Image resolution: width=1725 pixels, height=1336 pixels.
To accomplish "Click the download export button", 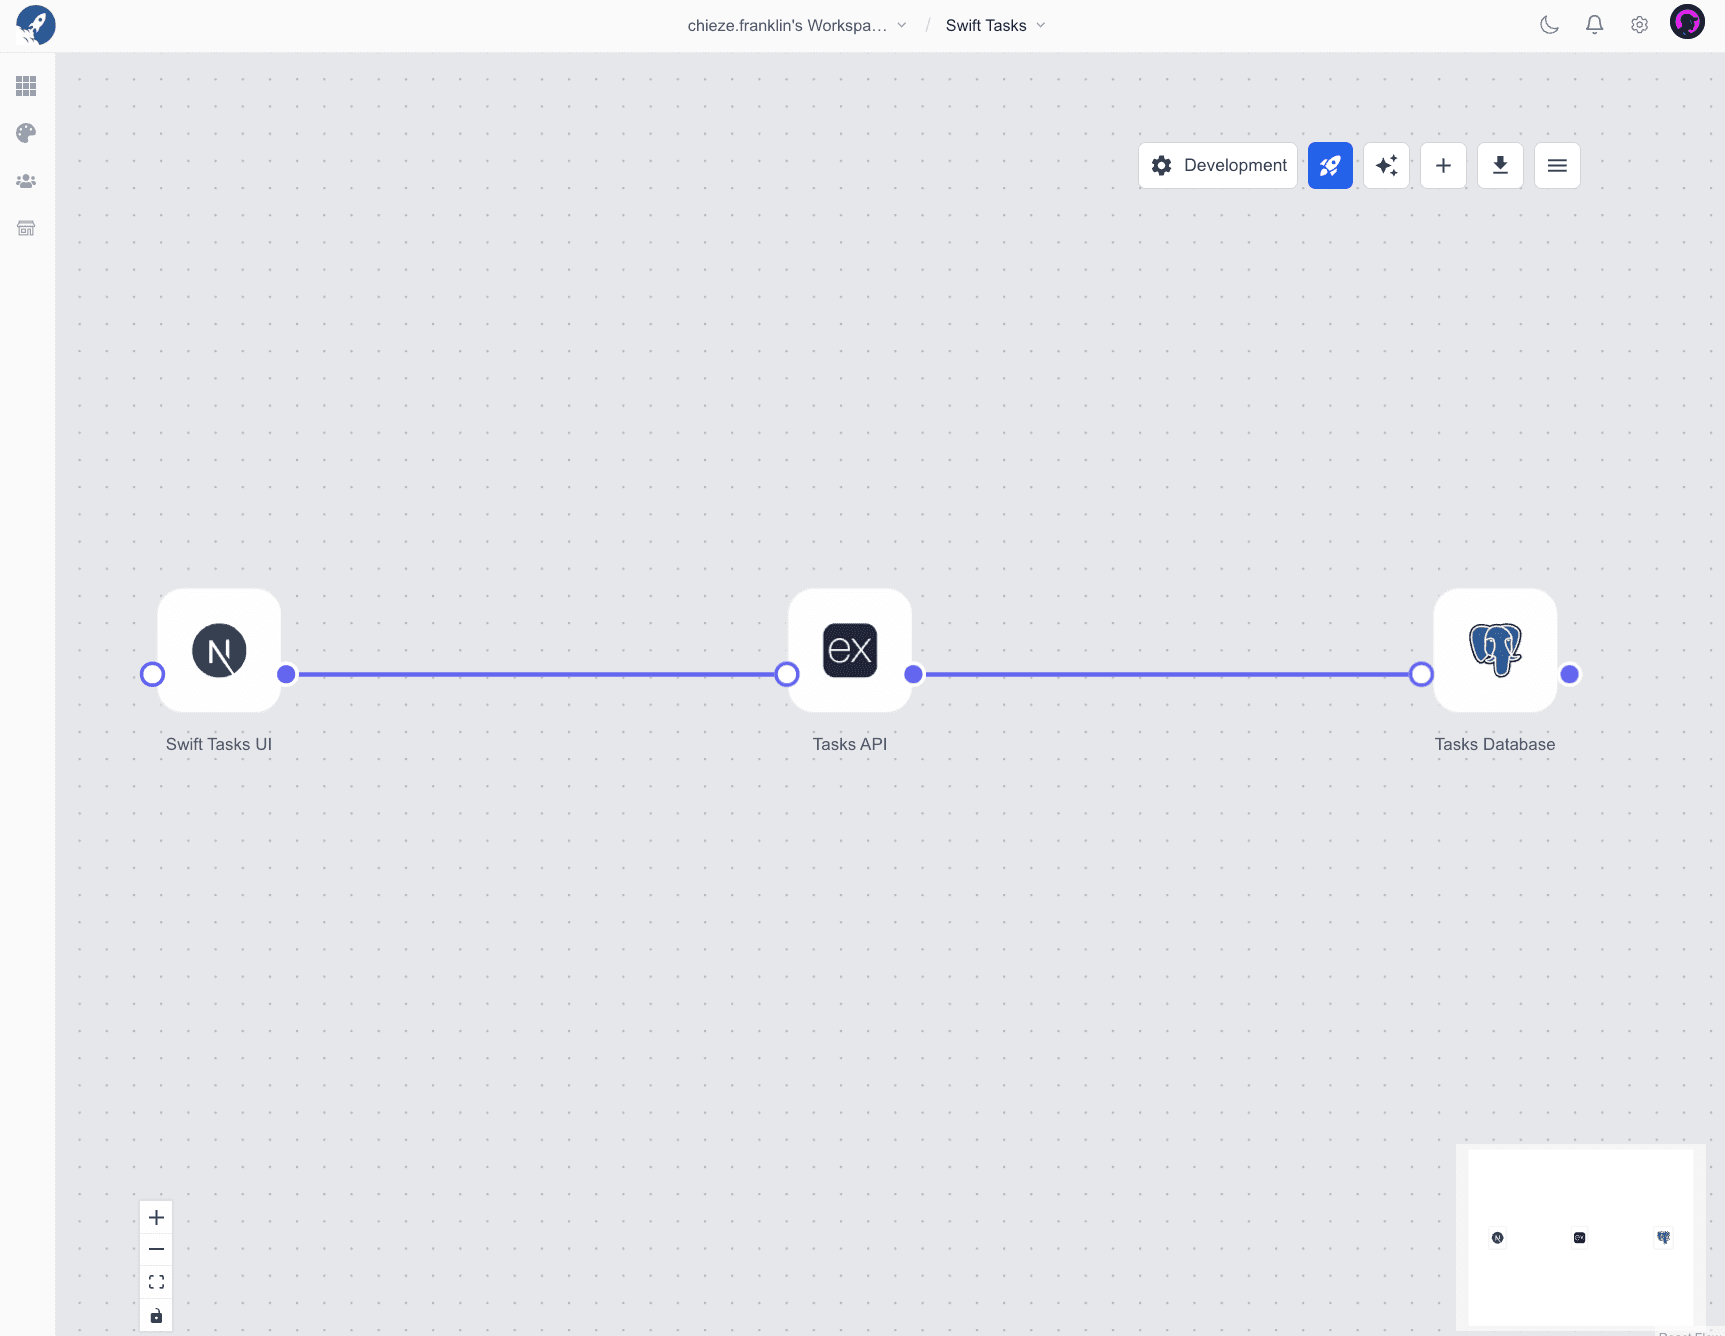I will point(1500,165).
